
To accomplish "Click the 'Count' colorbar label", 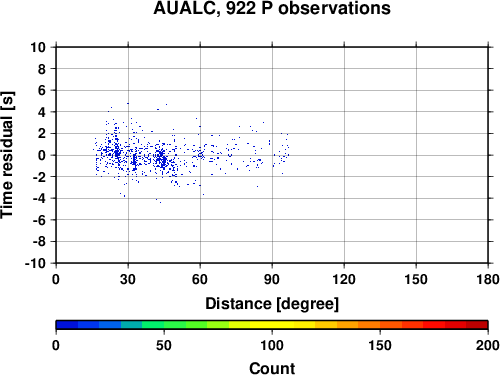I will (x=272, y=368).
